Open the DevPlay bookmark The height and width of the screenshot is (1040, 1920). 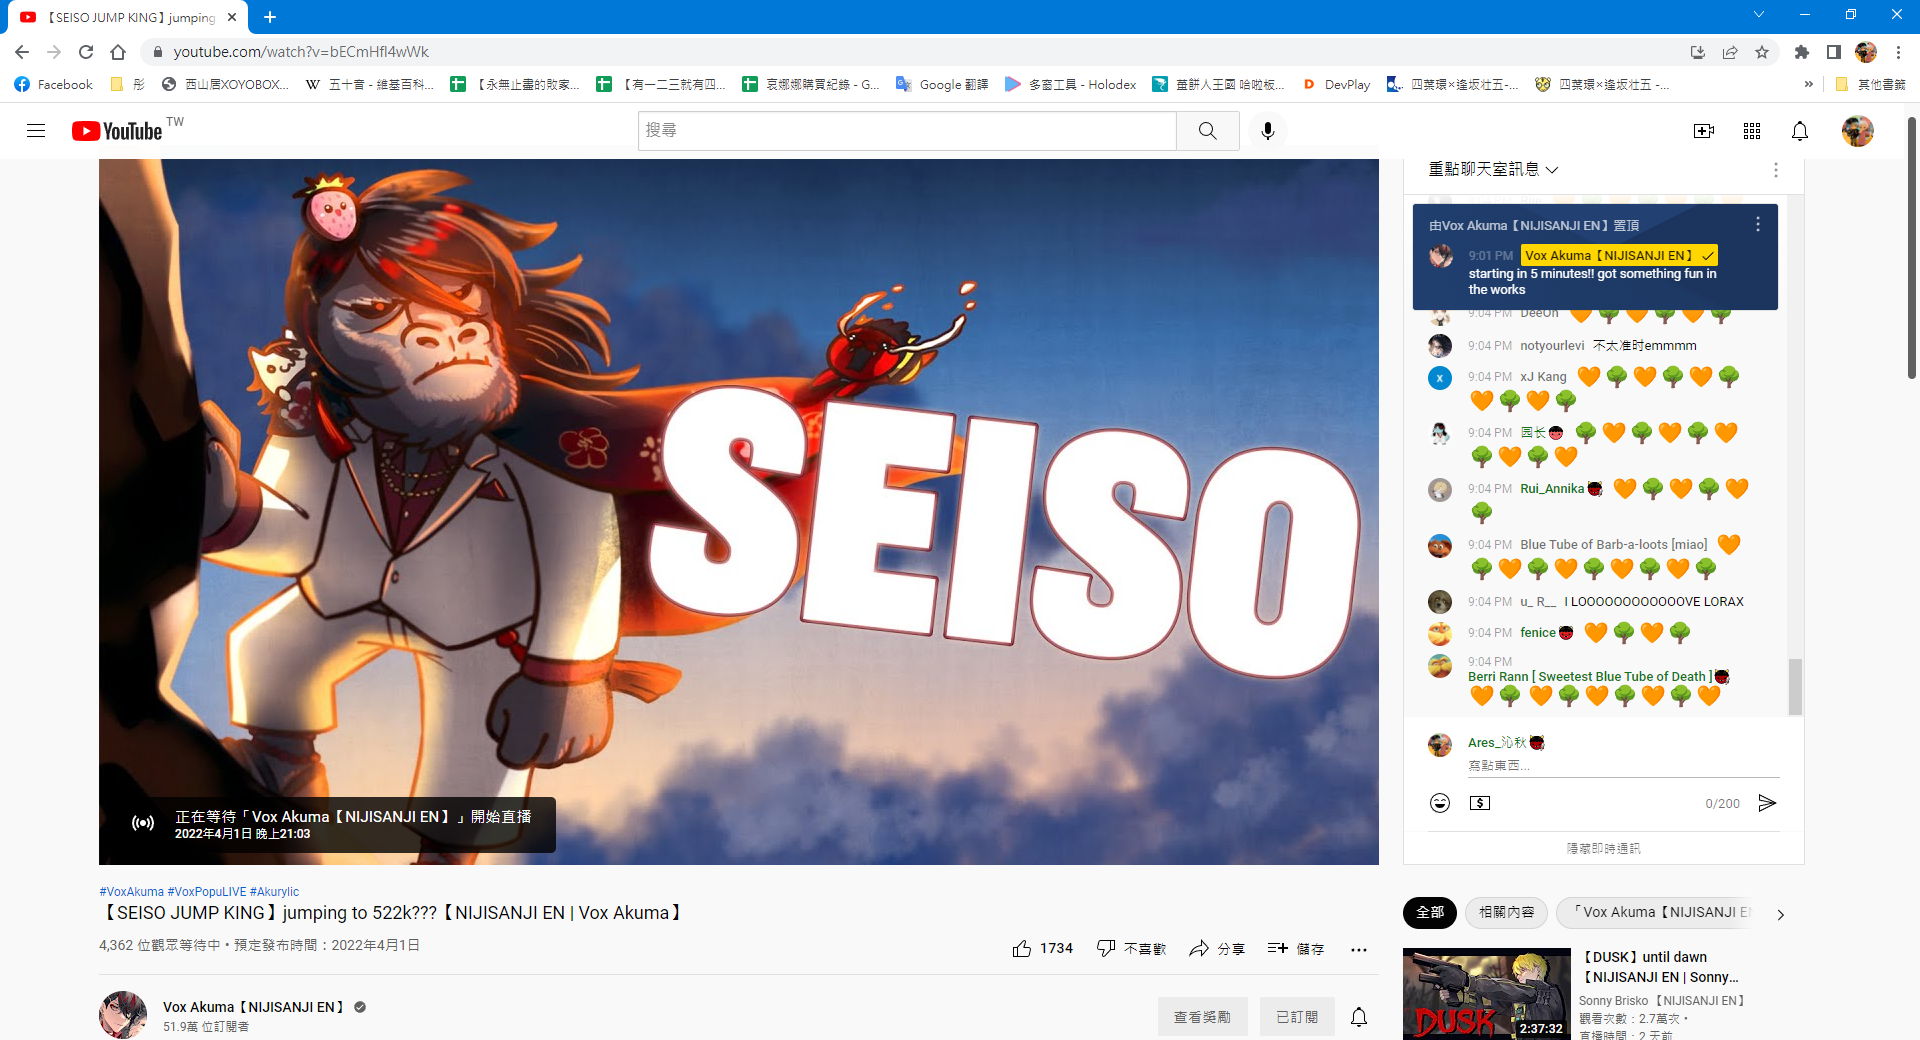point(1336,84)
